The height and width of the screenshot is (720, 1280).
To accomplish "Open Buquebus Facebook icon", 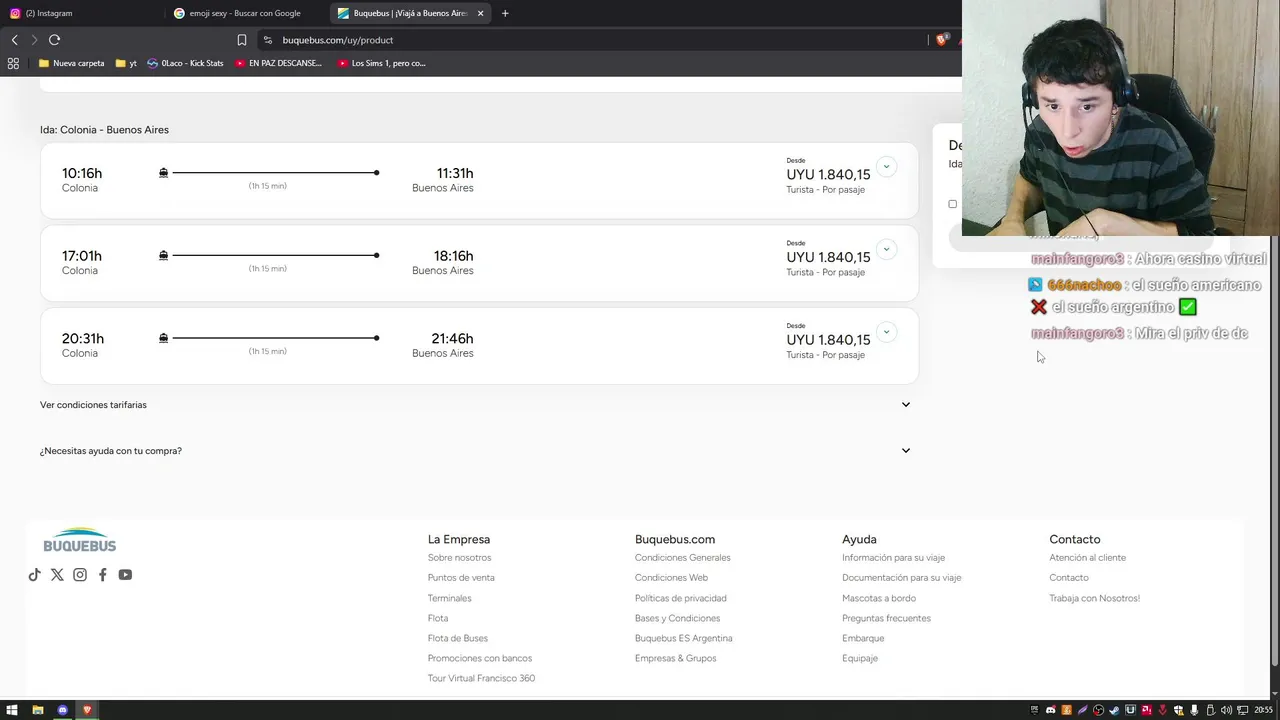I will pyautogui.click(x=102, y=575).
